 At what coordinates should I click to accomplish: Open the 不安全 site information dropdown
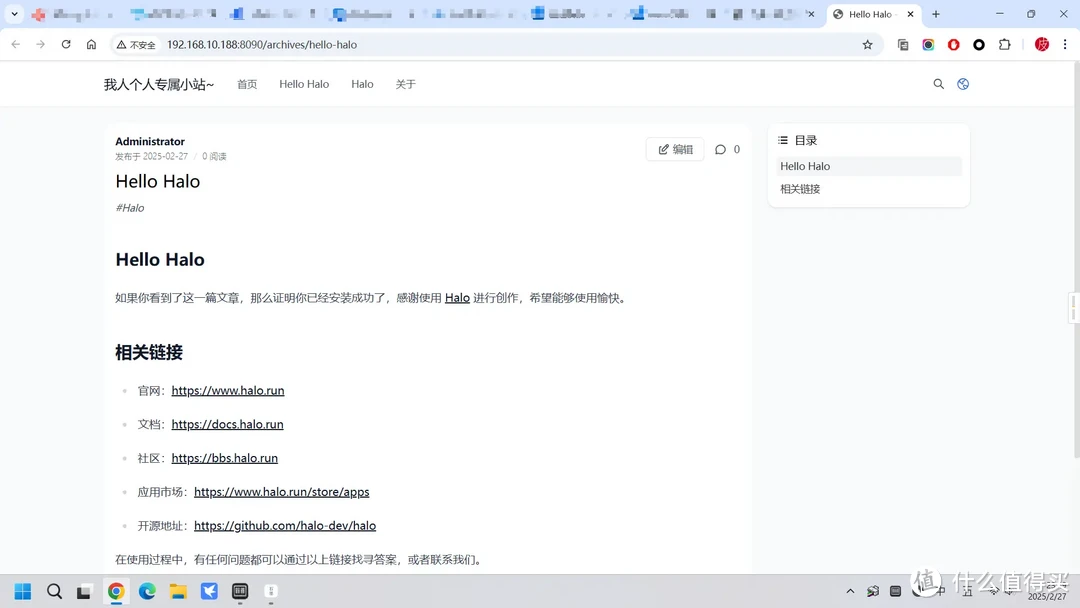pos(135,45)
